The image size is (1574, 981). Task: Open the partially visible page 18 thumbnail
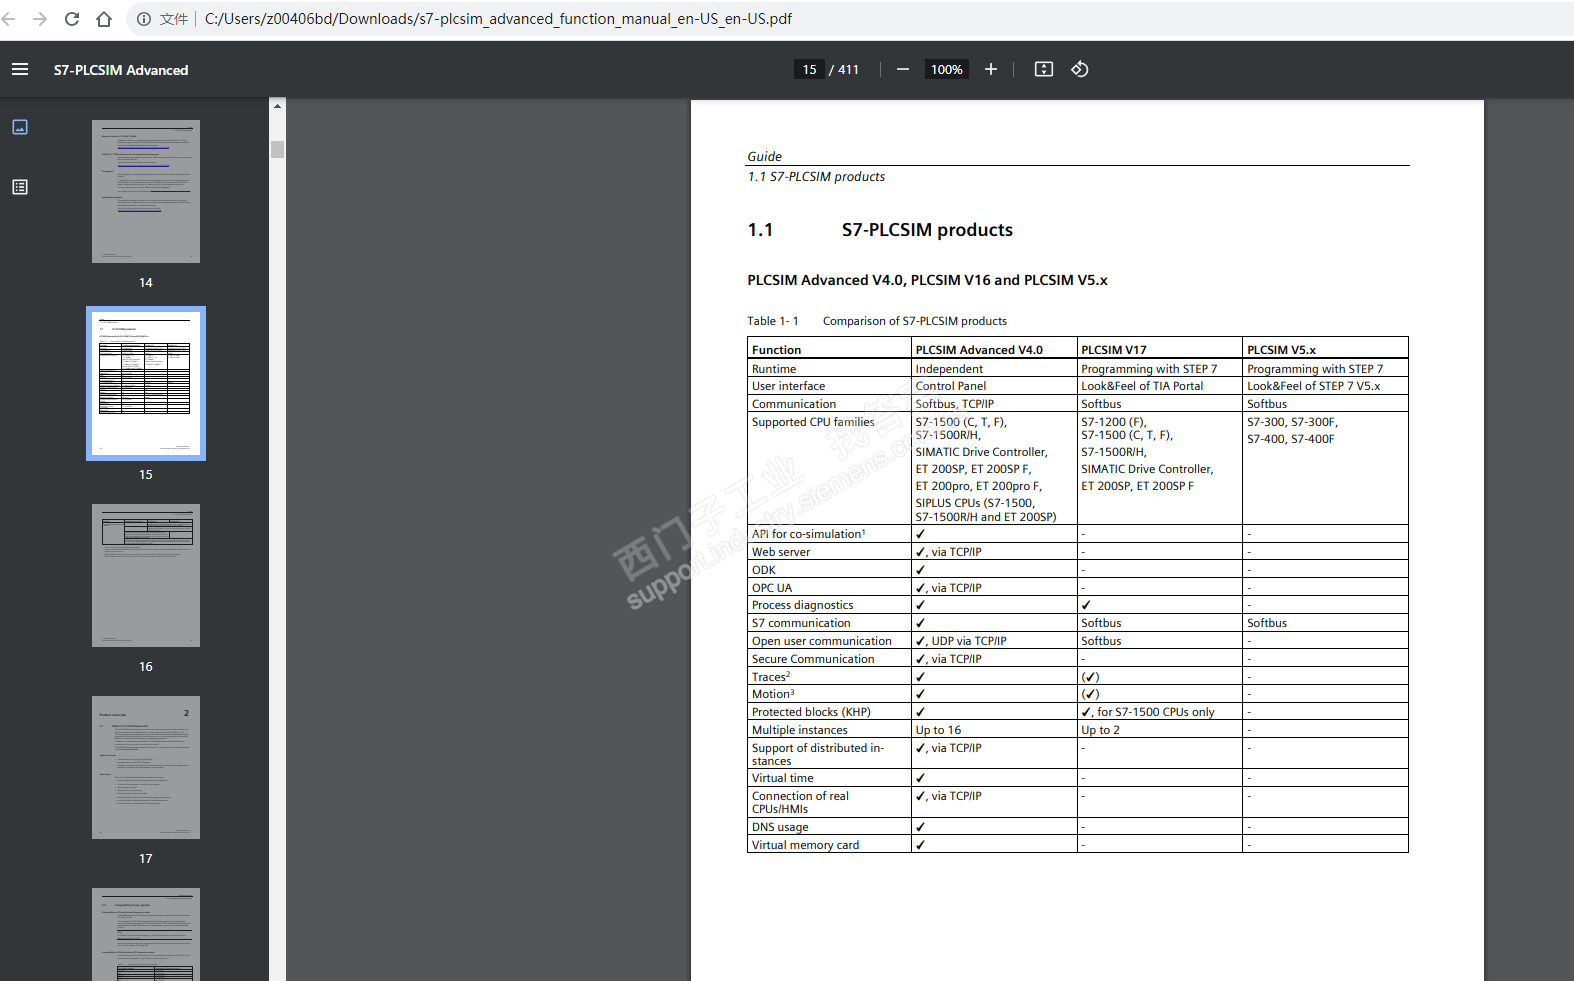146,934
